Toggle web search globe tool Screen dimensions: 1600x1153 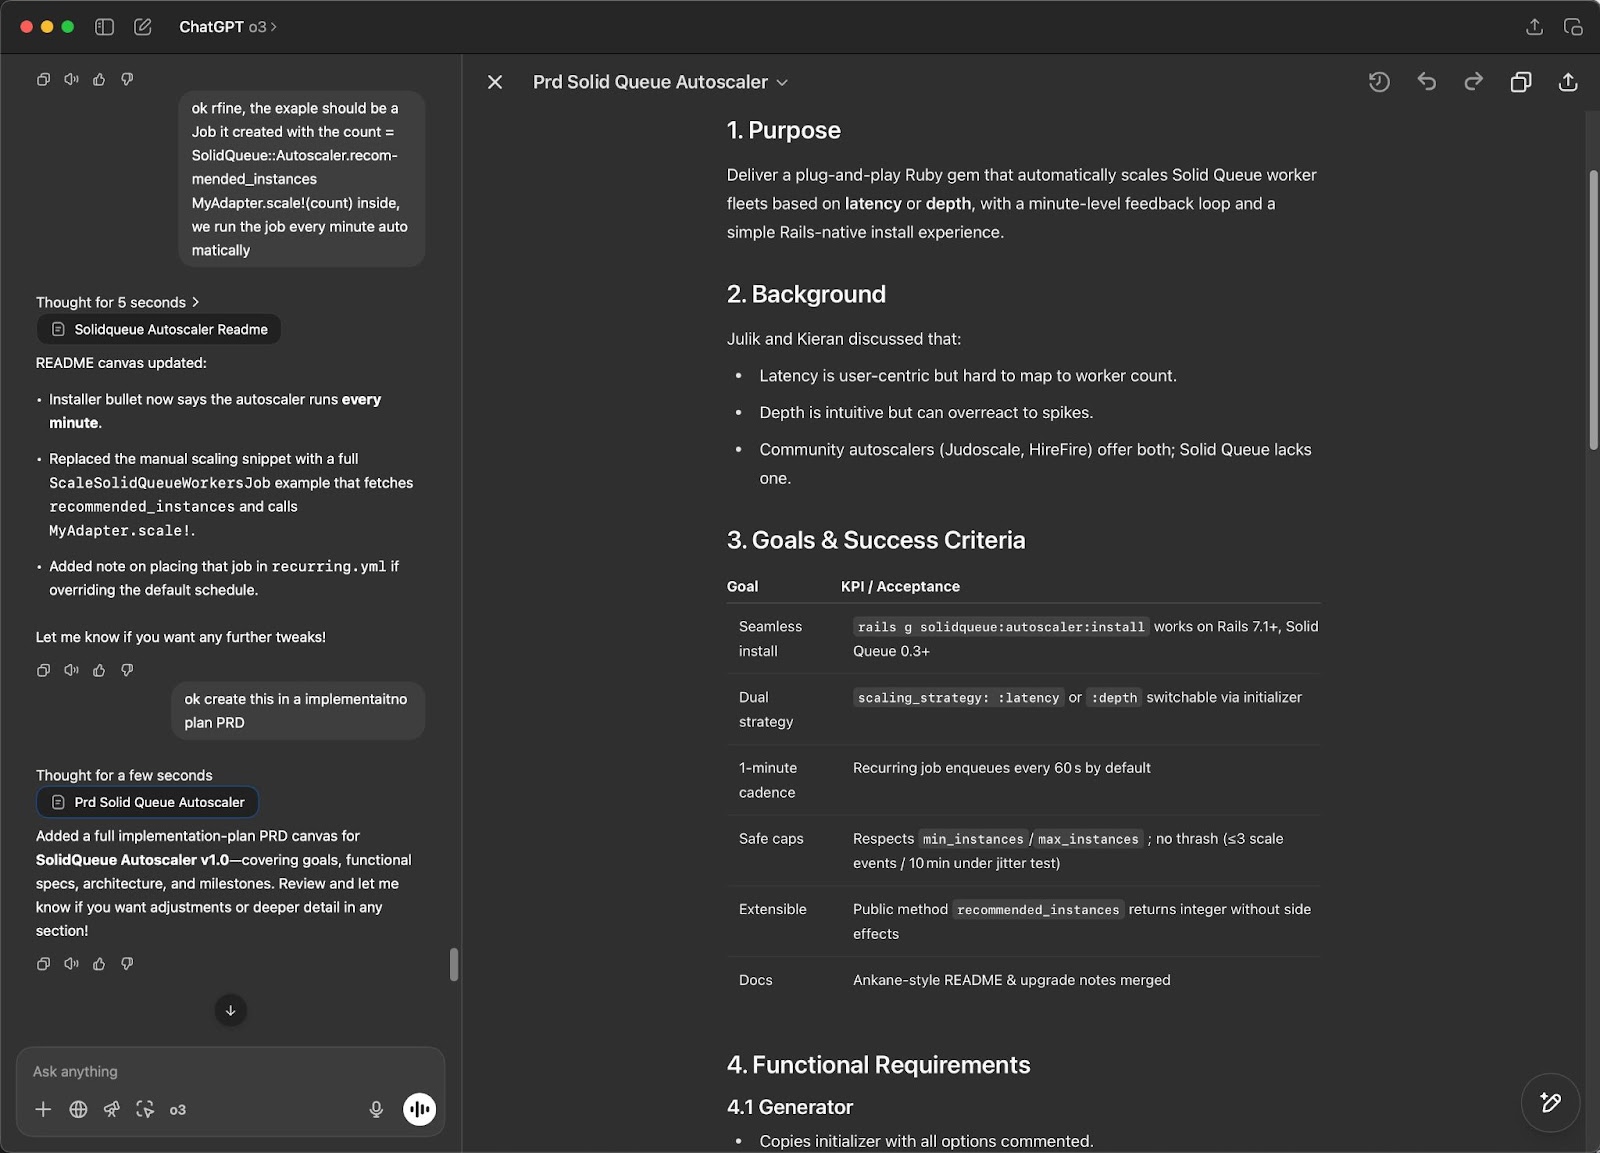78,1109
